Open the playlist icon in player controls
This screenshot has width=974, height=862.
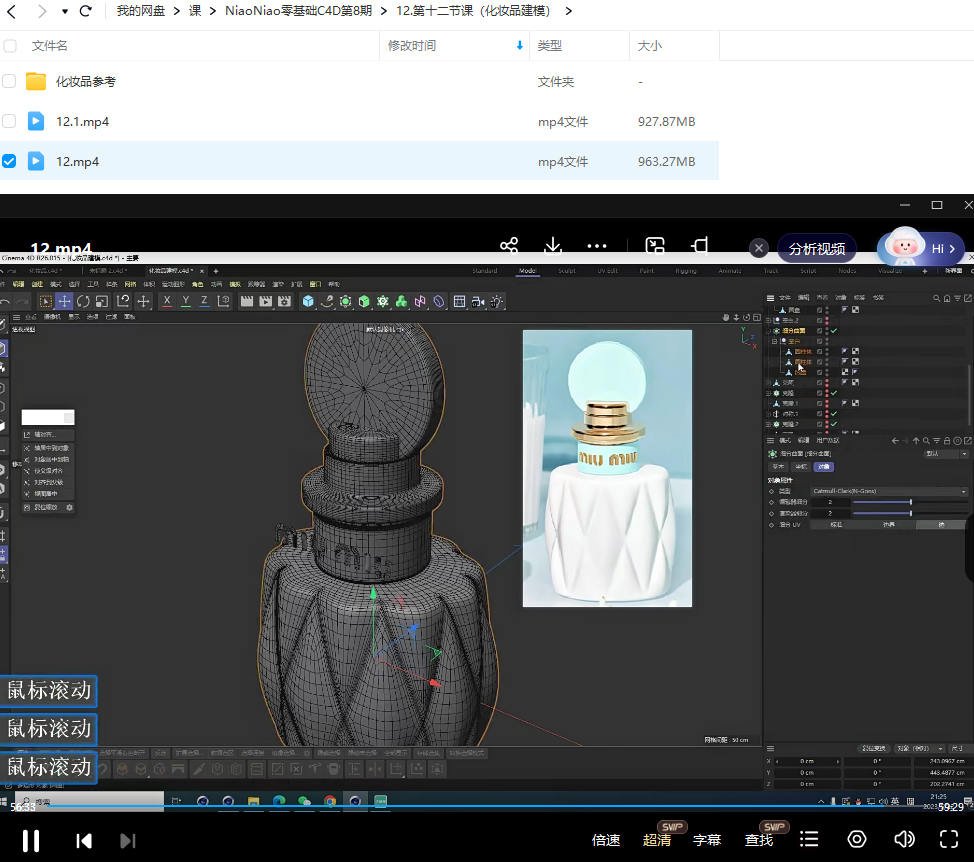pyautogui.click(x=808, y=839)
